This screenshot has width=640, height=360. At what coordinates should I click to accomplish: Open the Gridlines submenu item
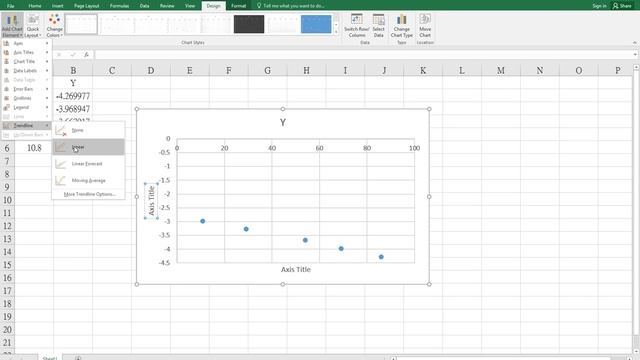[x=26, y=98]
